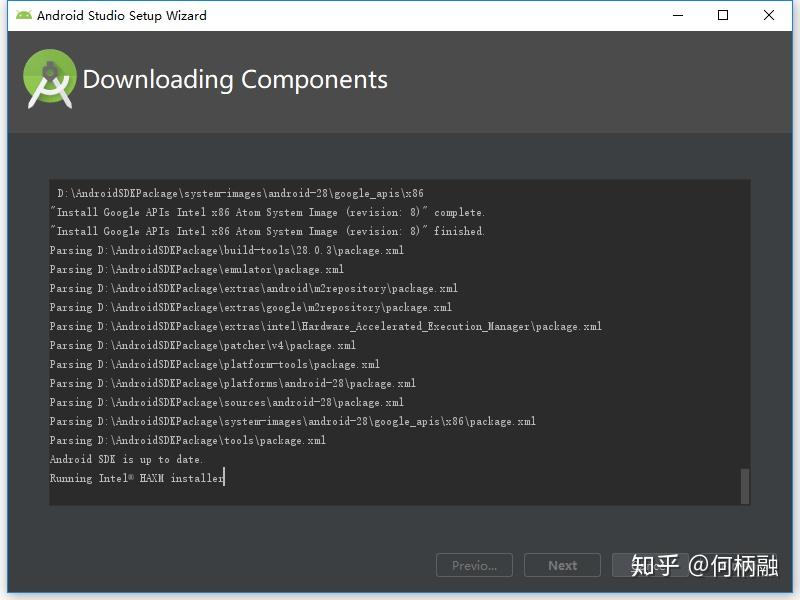Image resolution: width=800 pixels, height=600 pixels.
Task: Click the line parsing sources\android-28\package.xml
Action: [x=227, y=403]
